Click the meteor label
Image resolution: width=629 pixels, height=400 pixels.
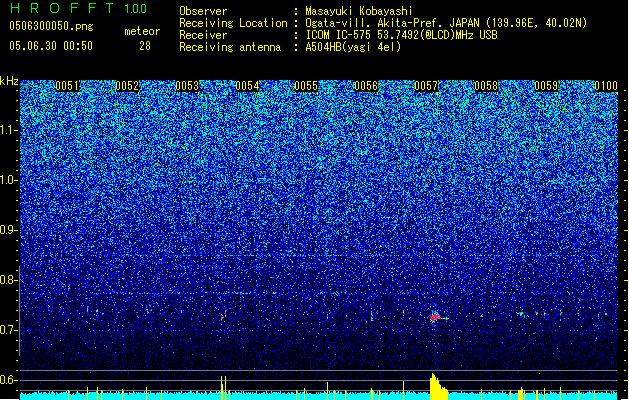click(x=142, y=31)
